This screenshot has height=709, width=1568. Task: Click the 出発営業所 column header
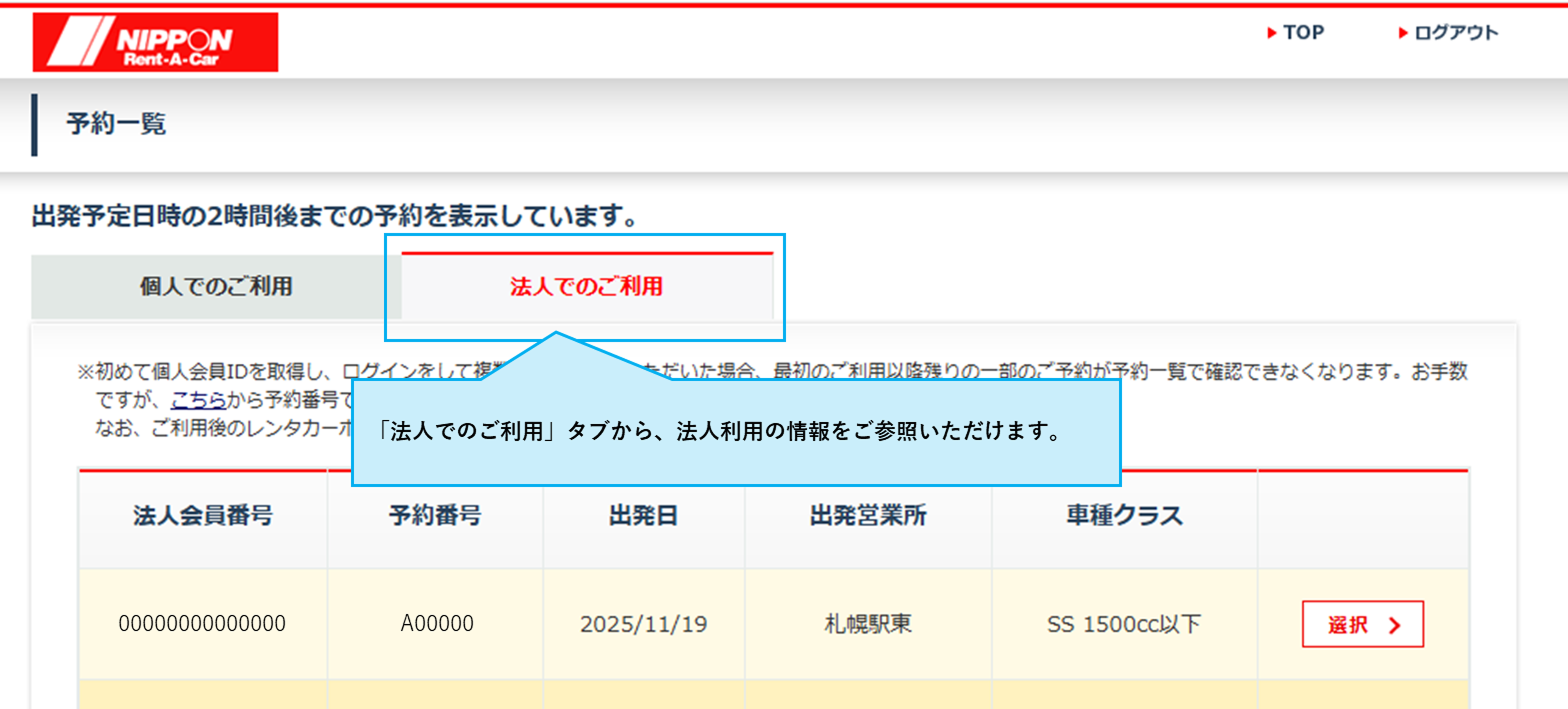(867, 517)
